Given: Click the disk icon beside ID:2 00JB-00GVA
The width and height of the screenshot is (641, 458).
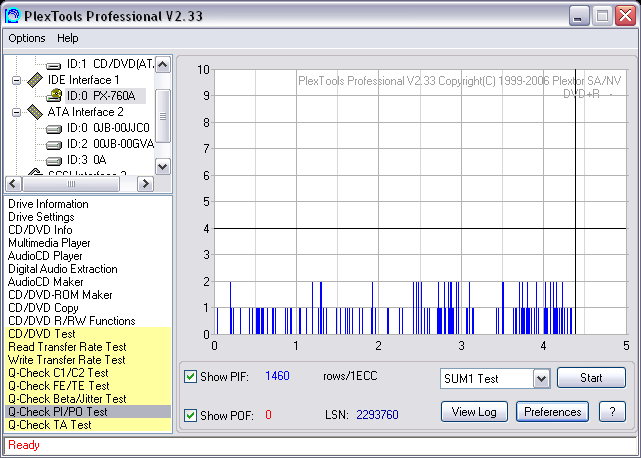Looking at the screenshot, I should tap(54, 145).
